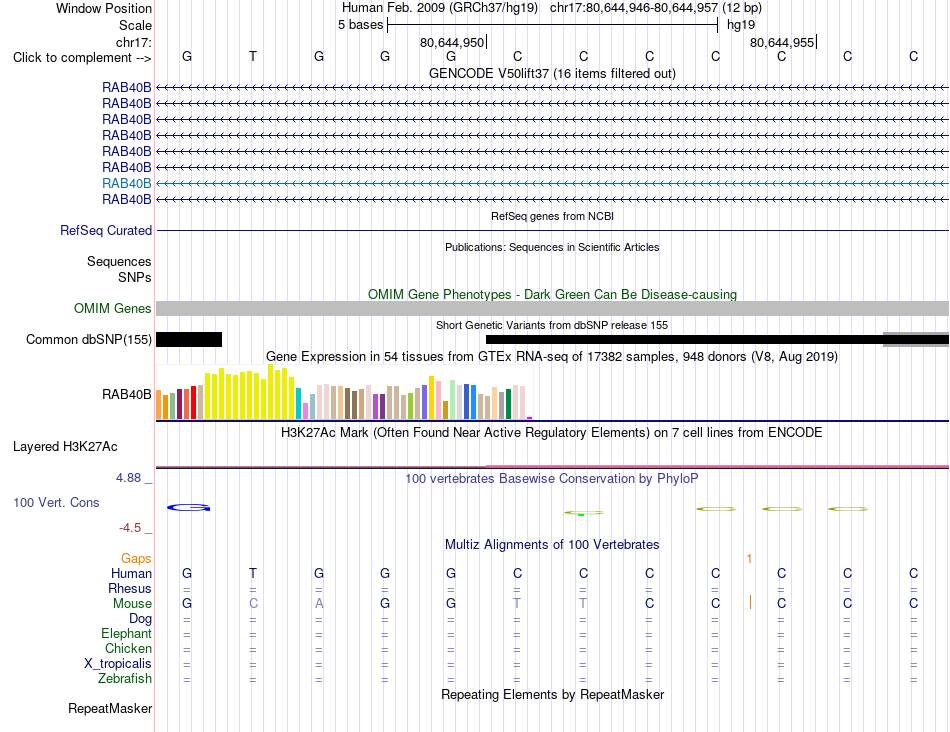This screenshot has width=950, height=732.
Task: Click the 80,644,955 ruler coordinate
Action: 782,42
